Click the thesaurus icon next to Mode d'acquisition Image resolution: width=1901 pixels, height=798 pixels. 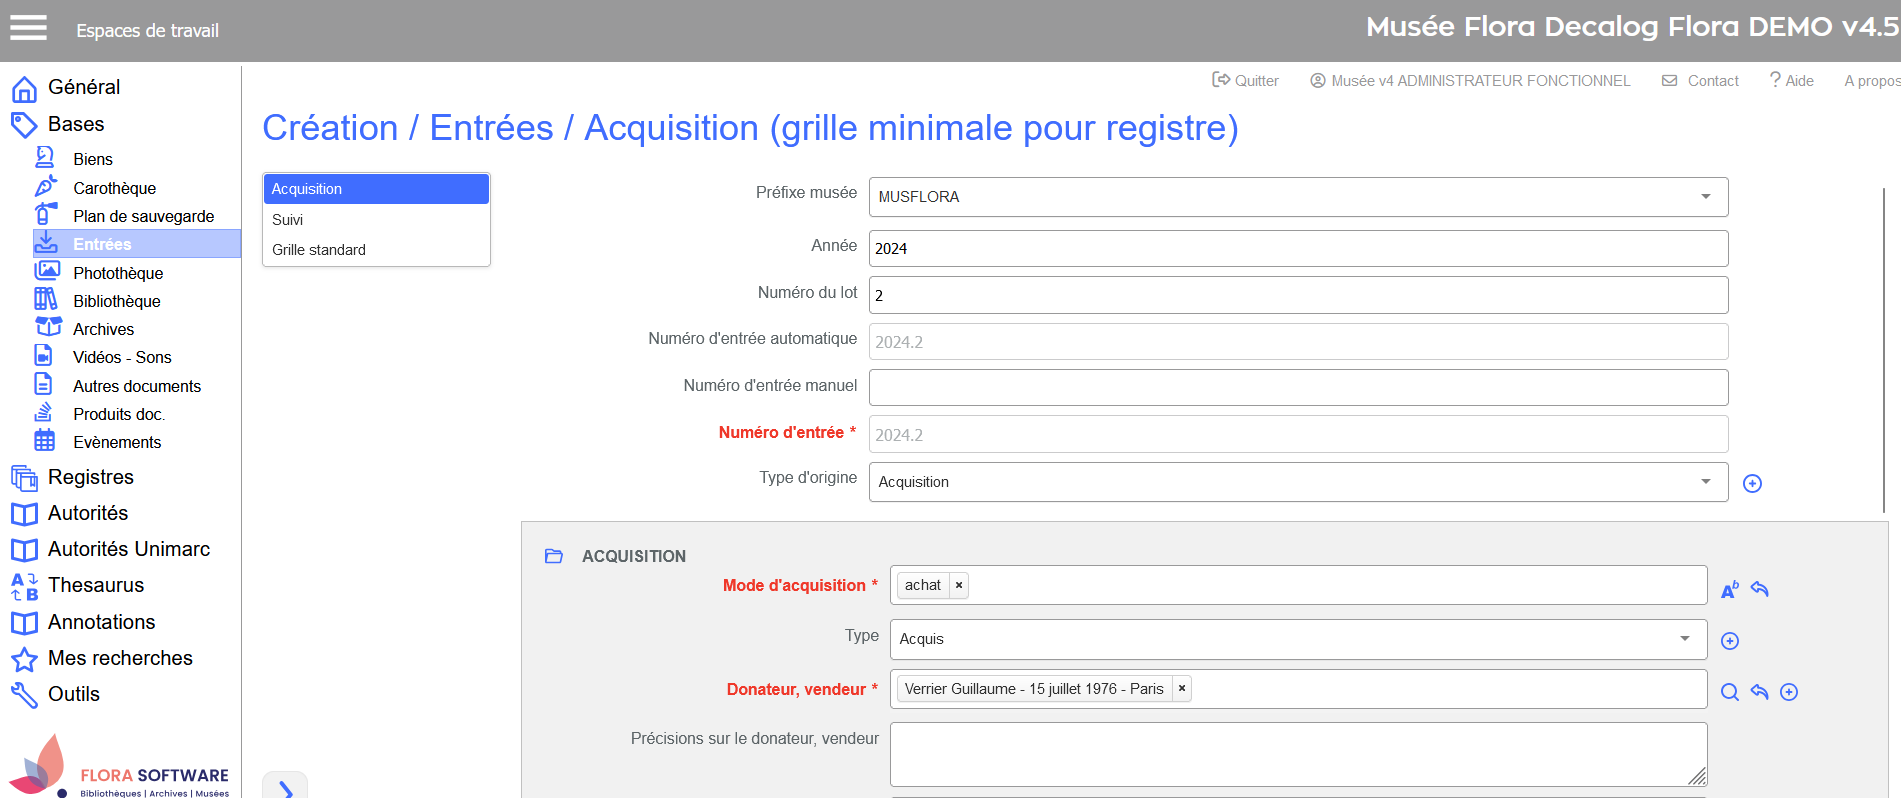pyautogui.click(x=1729, y=590)
